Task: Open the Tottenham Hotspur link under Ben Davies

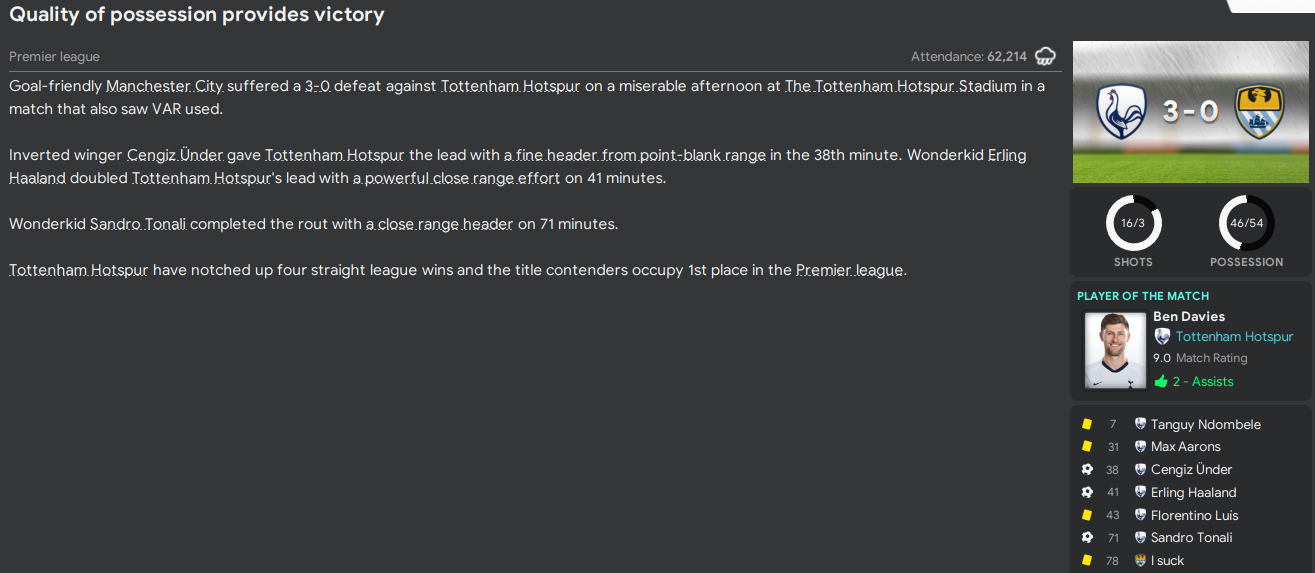Action: tap(1234, 337)
